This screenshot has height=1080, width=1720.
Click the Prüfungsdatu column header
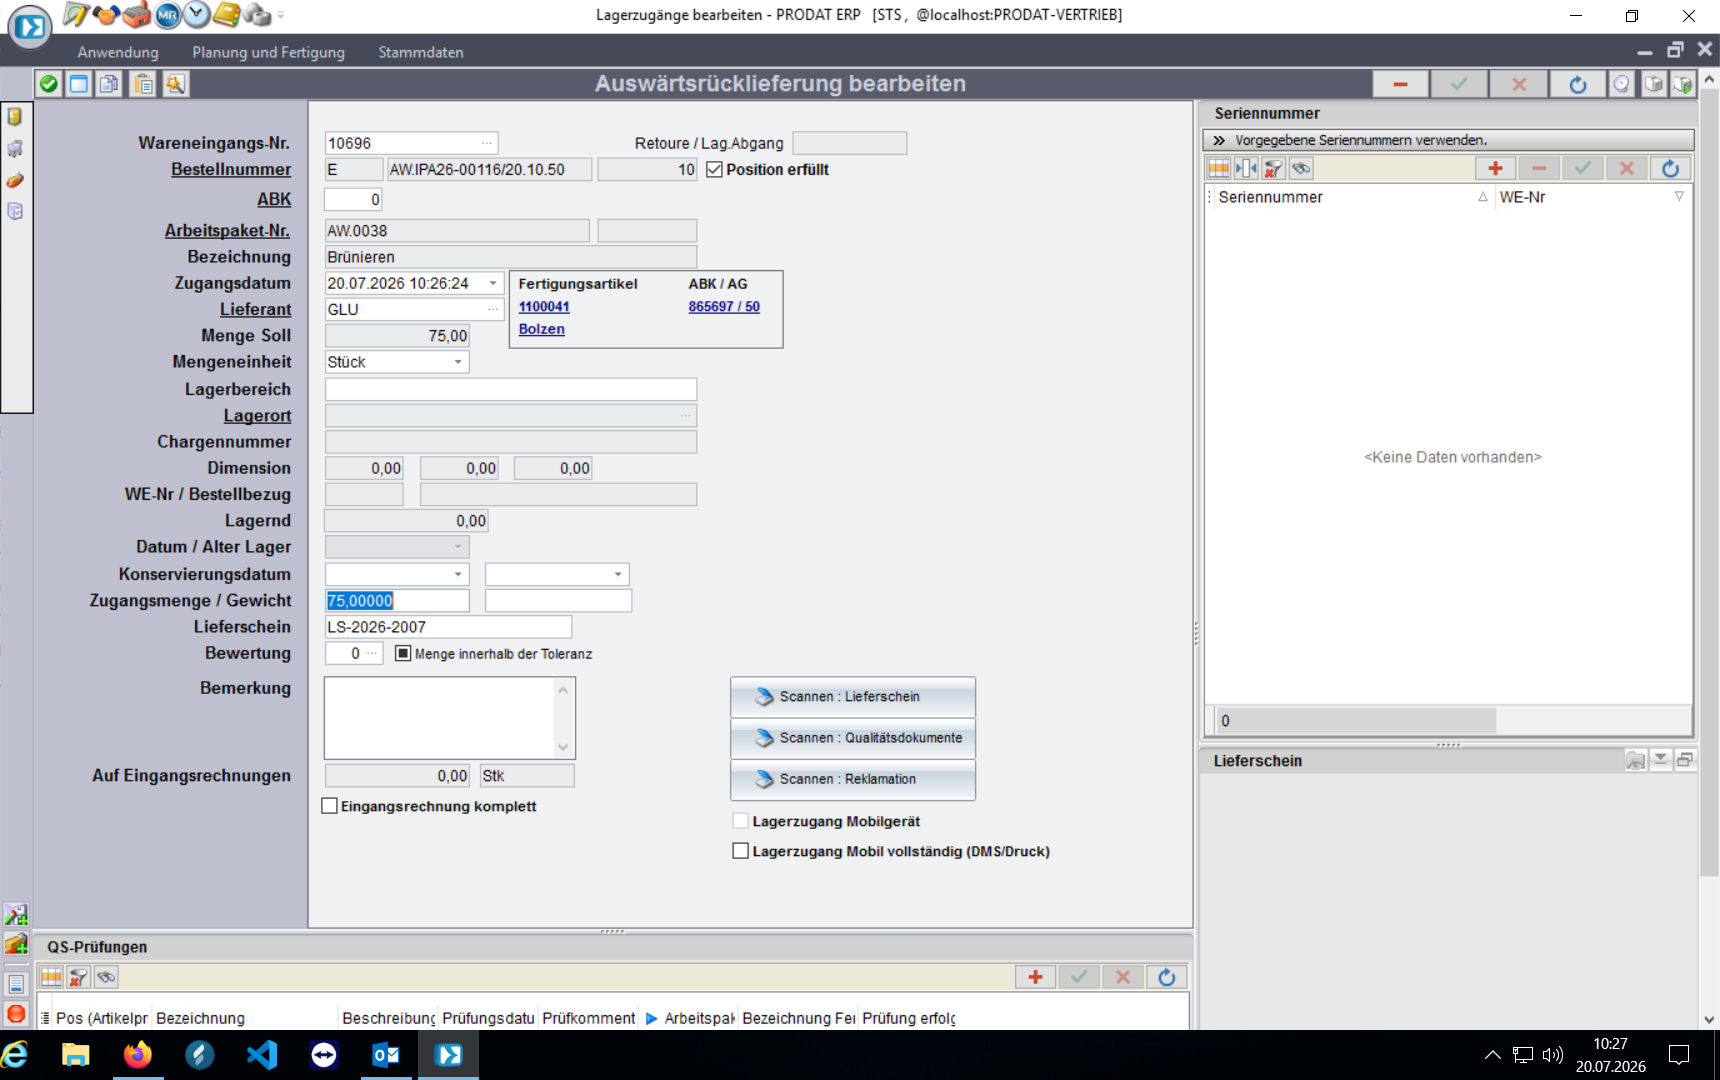coord(488,1018)
